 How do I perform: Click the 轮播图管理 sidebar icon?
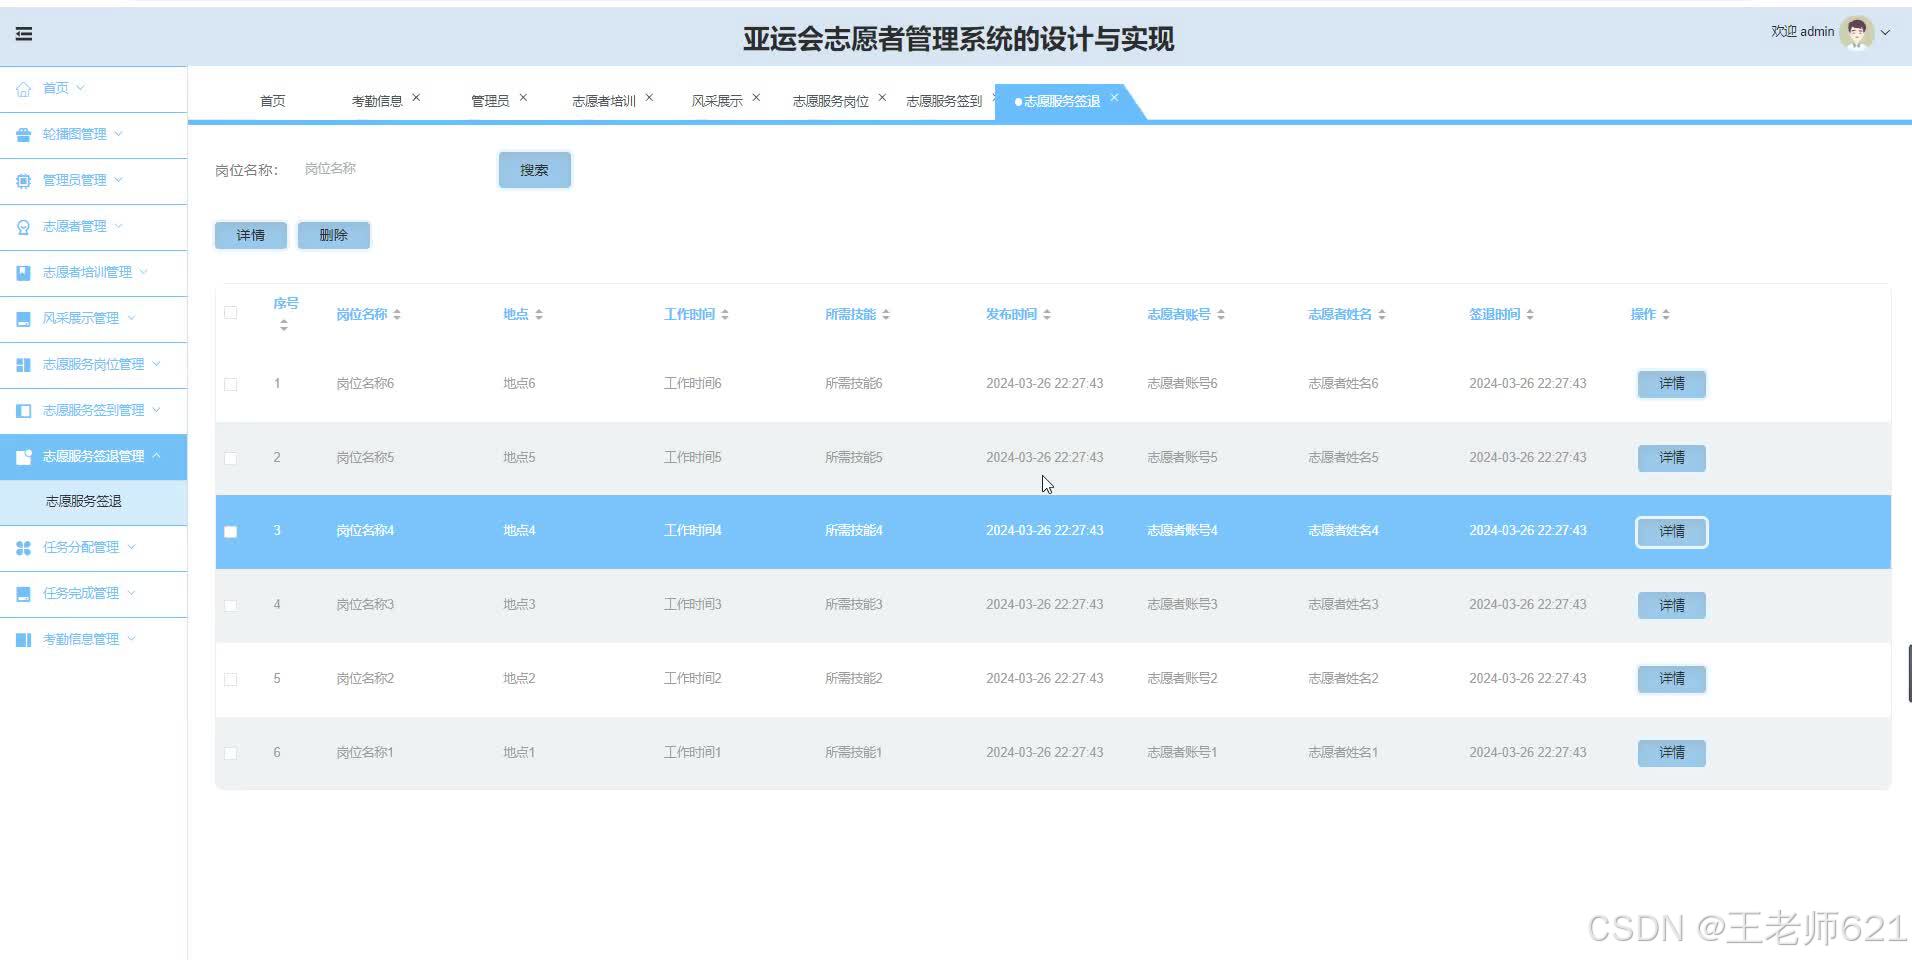[23, 135]
